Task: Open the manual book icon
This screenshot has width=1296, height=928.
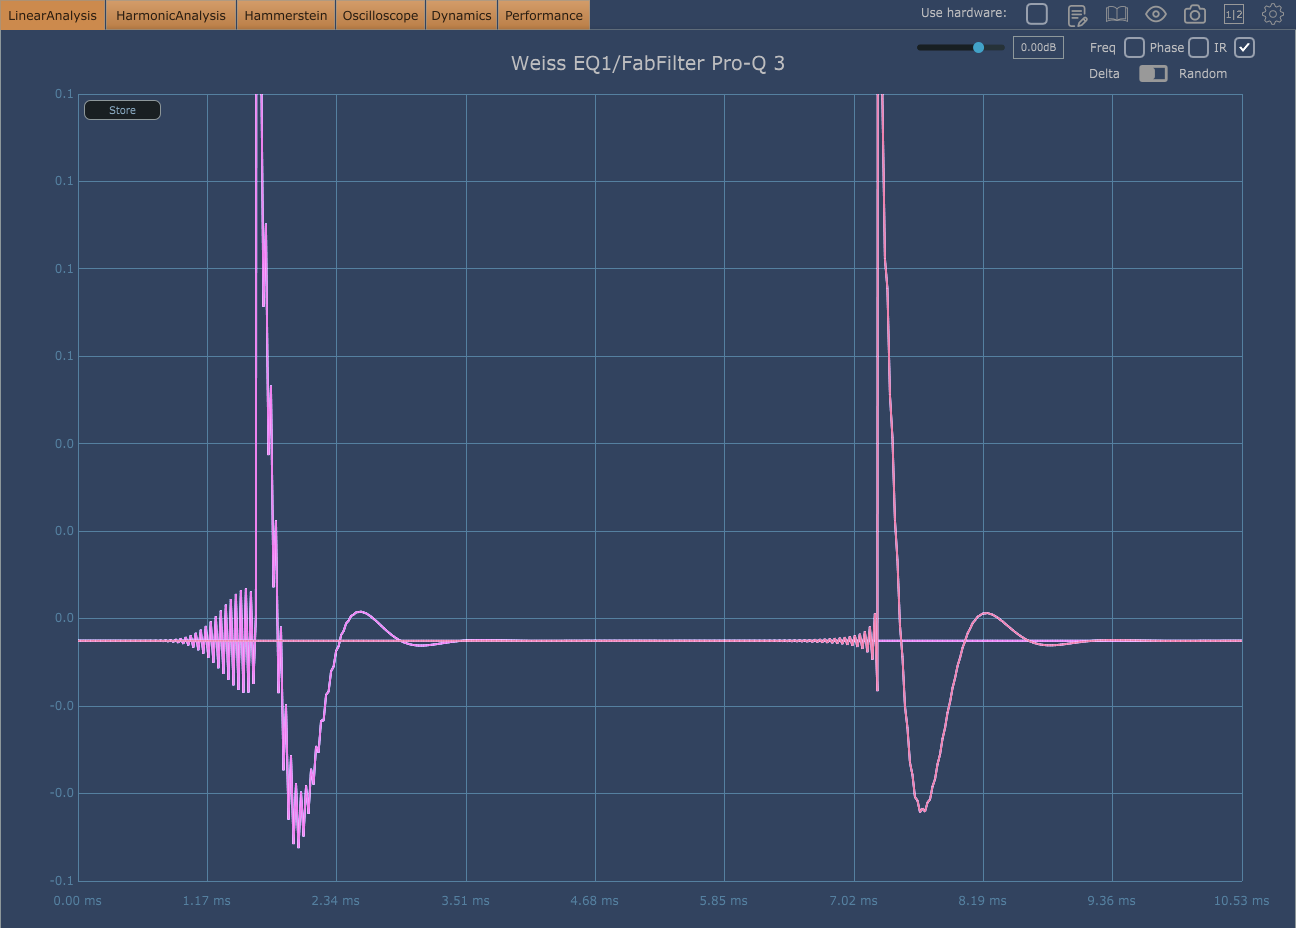Action: [x=1116, y=14]
